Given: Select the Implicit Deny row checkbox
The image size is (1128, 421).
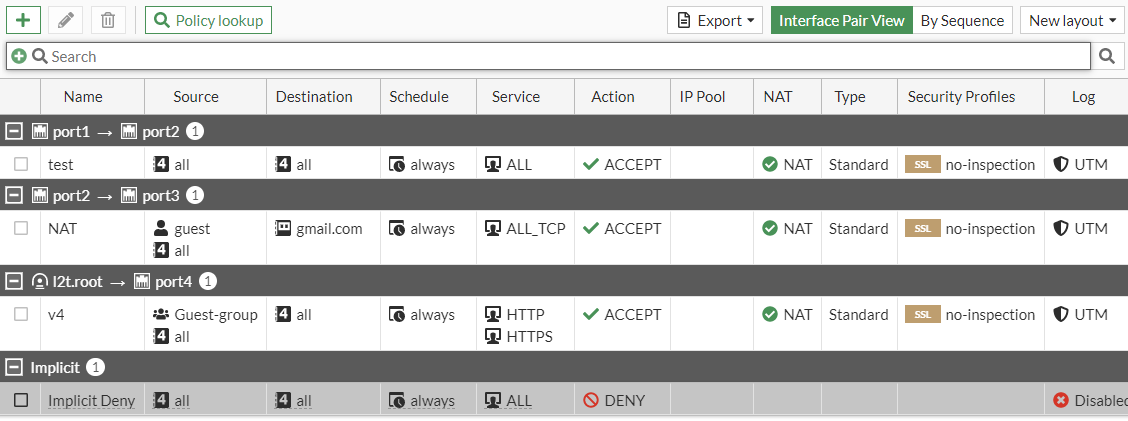Looking at the screenshot, I should coord(21,400).
